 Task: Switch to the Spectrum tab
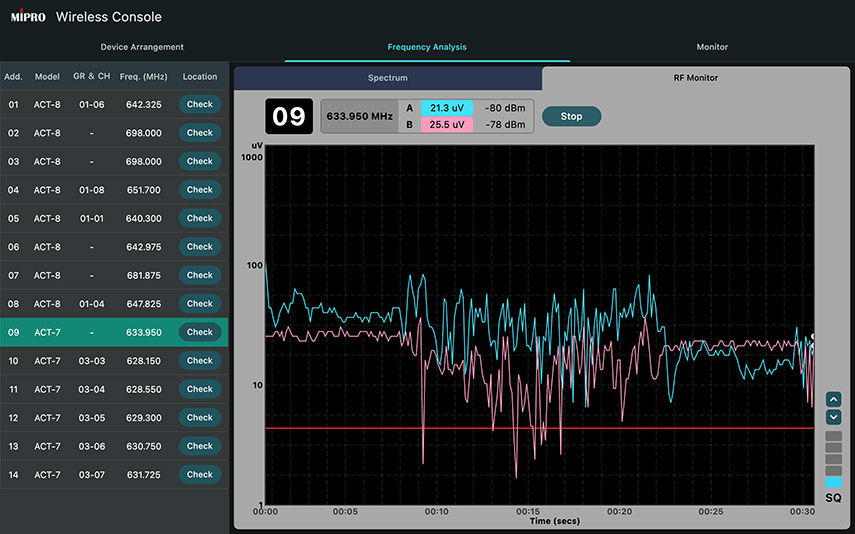point(387,78)
